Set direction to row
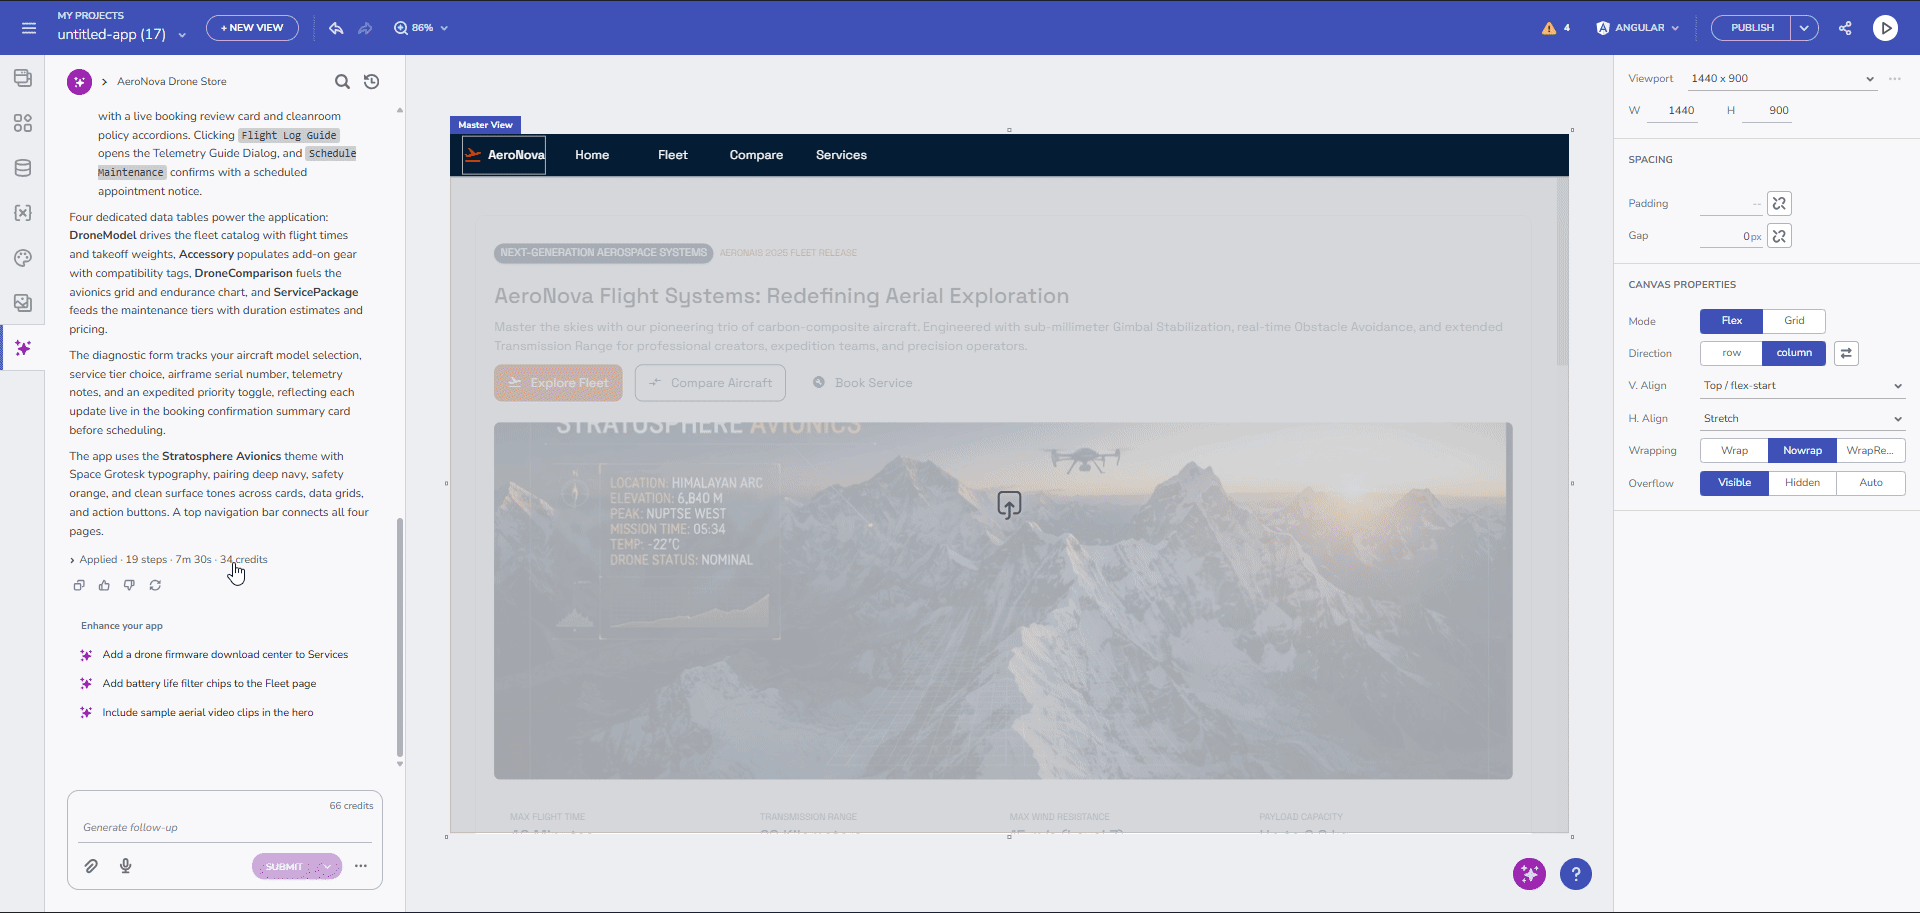 point(1731,353)
